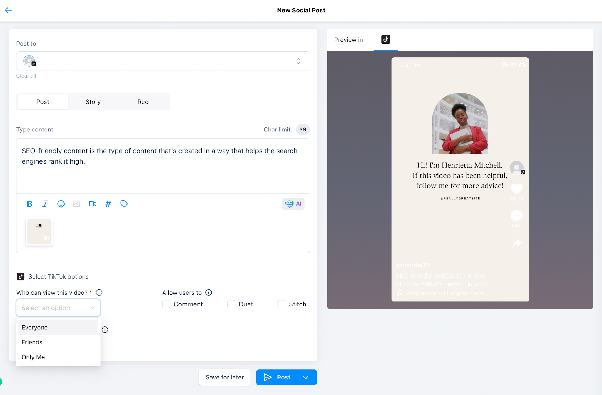Switch to the Story tab
Screen dimensions: 602x395
coord(93,102)
